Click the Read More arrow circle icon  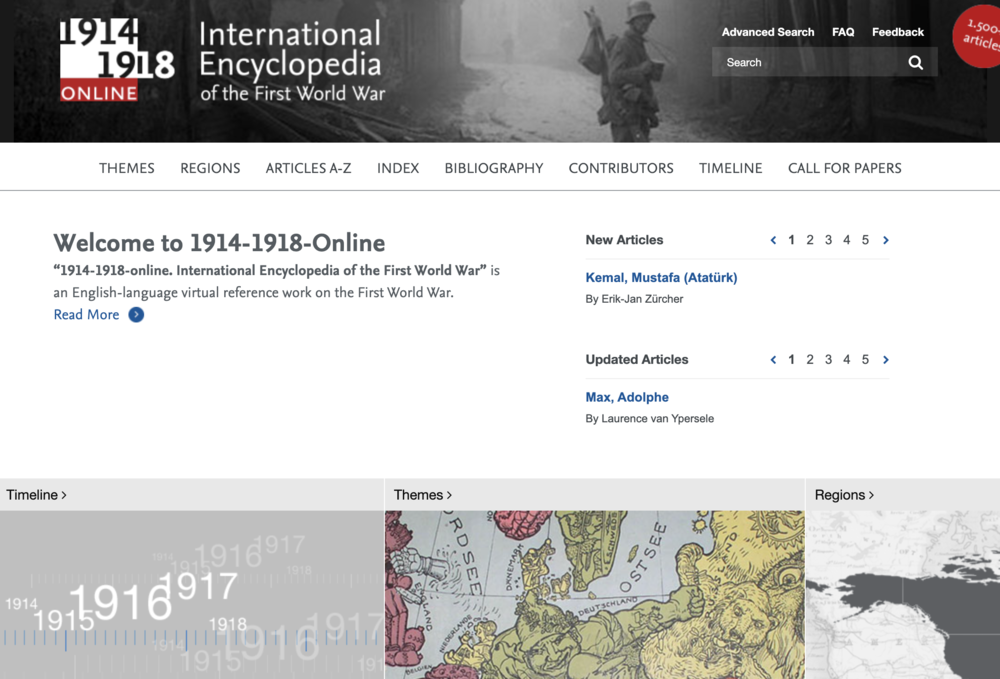(x=136, y=314)
